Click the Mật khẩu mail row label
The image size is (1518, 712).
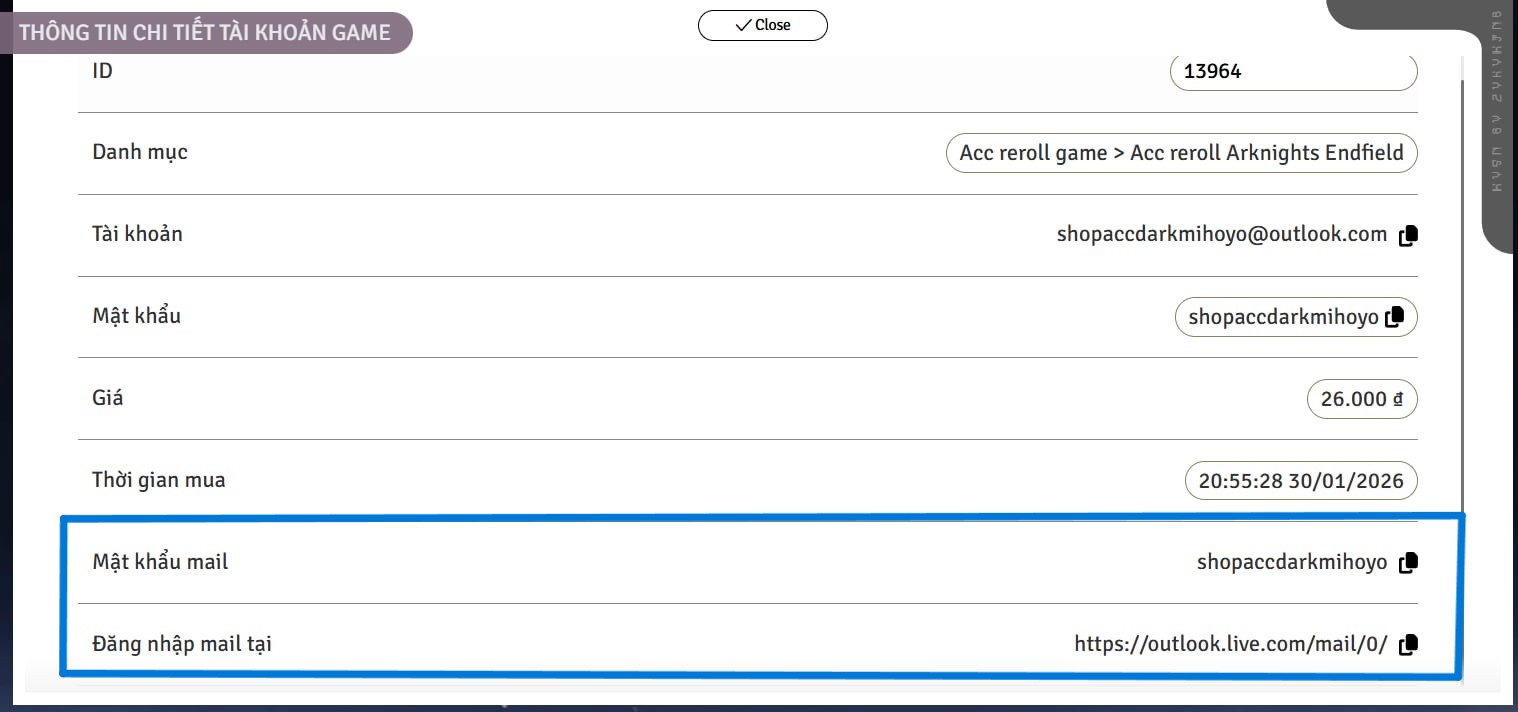click(160, 562)
